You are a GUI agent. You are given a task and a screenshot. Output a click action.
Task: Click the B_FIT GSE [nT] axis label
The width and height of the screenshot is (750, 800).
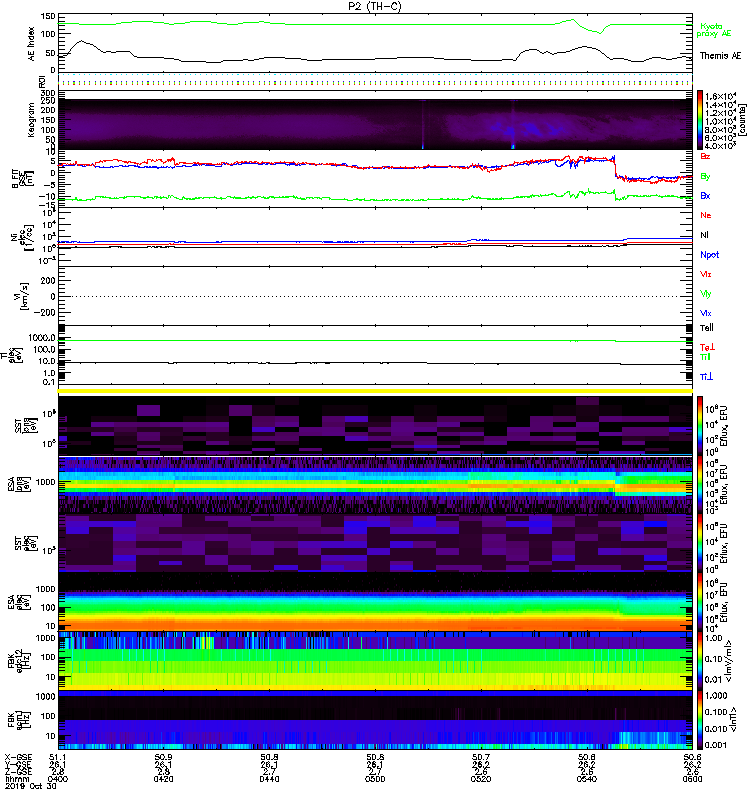21,179
